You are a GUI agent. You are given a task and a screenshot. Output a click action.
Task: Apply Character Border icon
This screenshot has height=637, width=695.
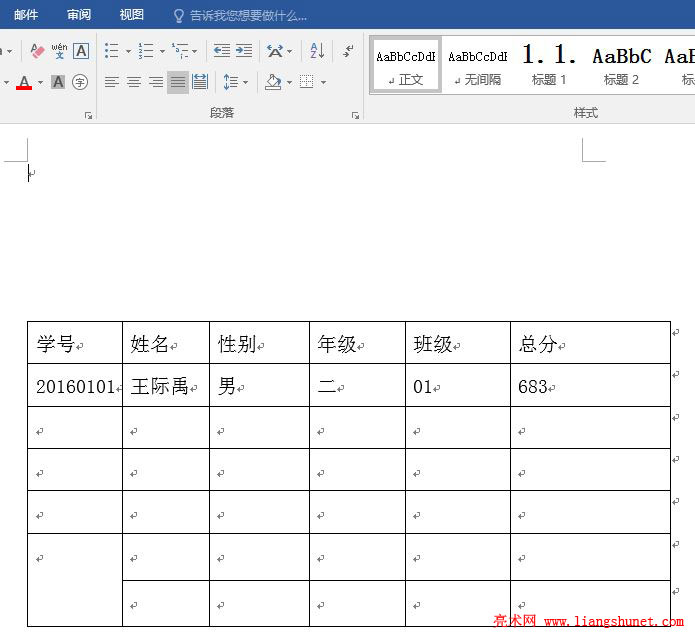[81, 51]
